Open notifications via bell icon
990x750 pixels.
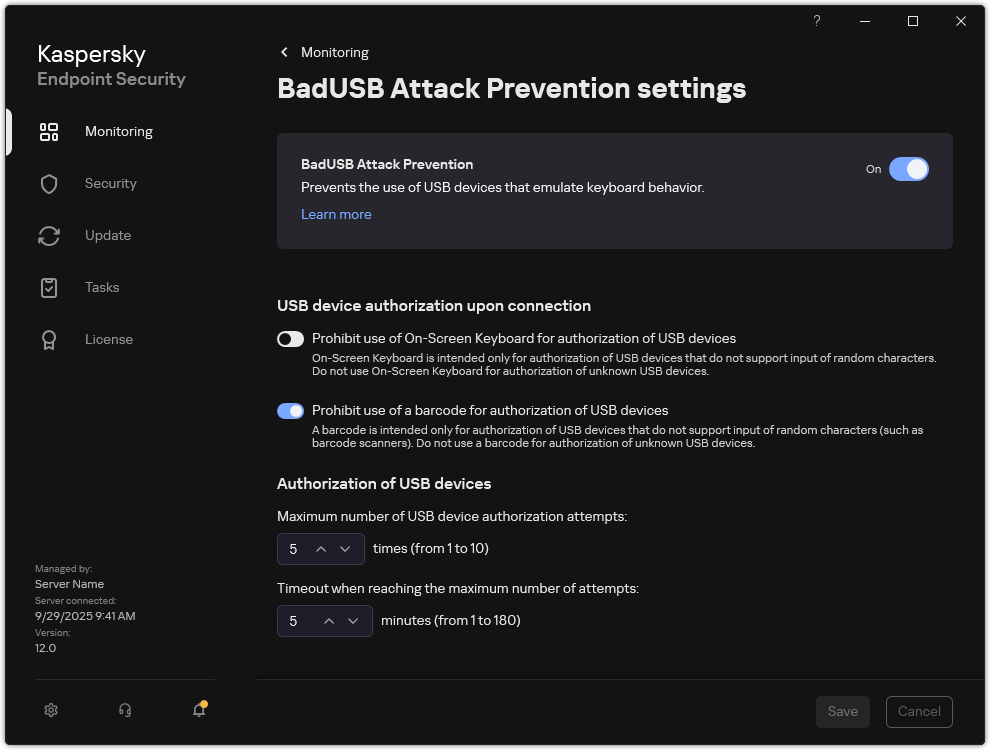tap(199, 710)
